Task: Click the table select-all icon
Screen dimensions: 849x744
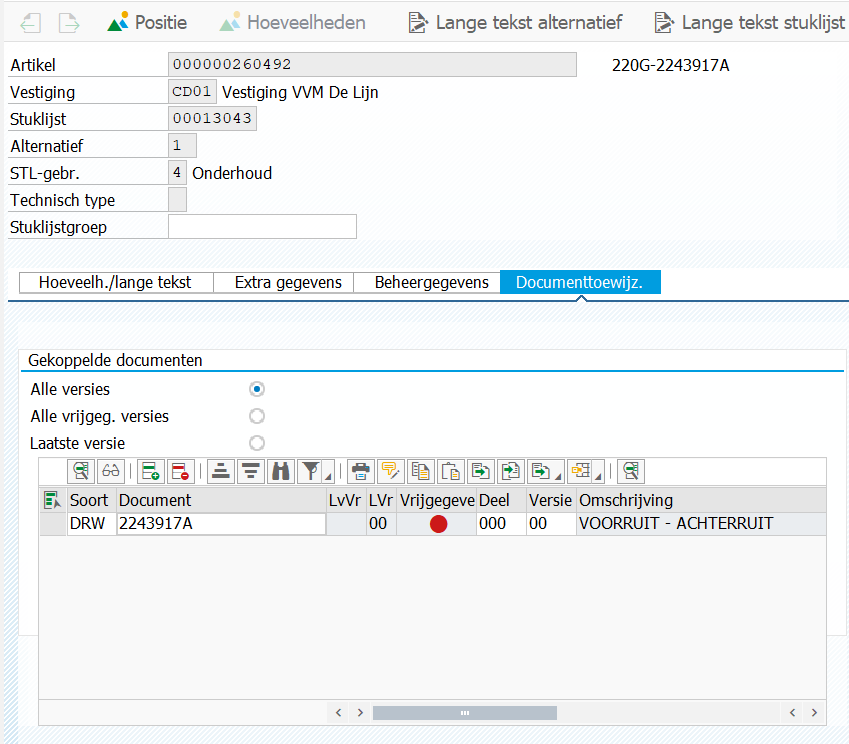Action: coord(53,500)
